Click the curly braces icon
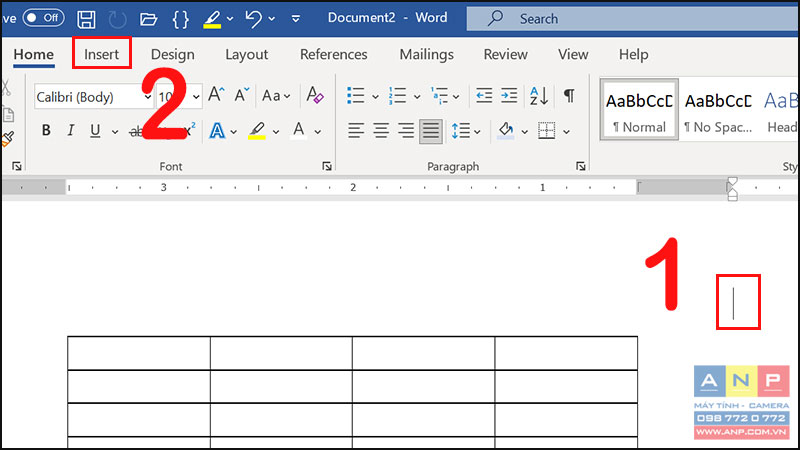This screenshot has width=800, height=450. [181, 19]
